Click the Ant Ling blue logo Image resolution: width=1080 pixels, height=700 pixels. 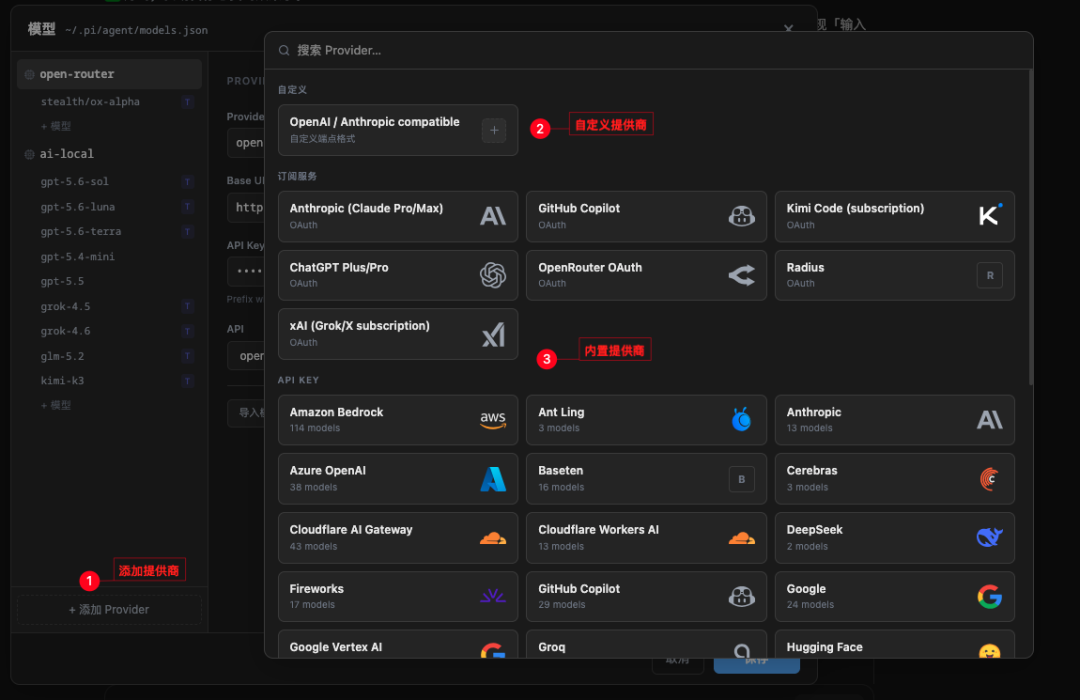[741, 419]
